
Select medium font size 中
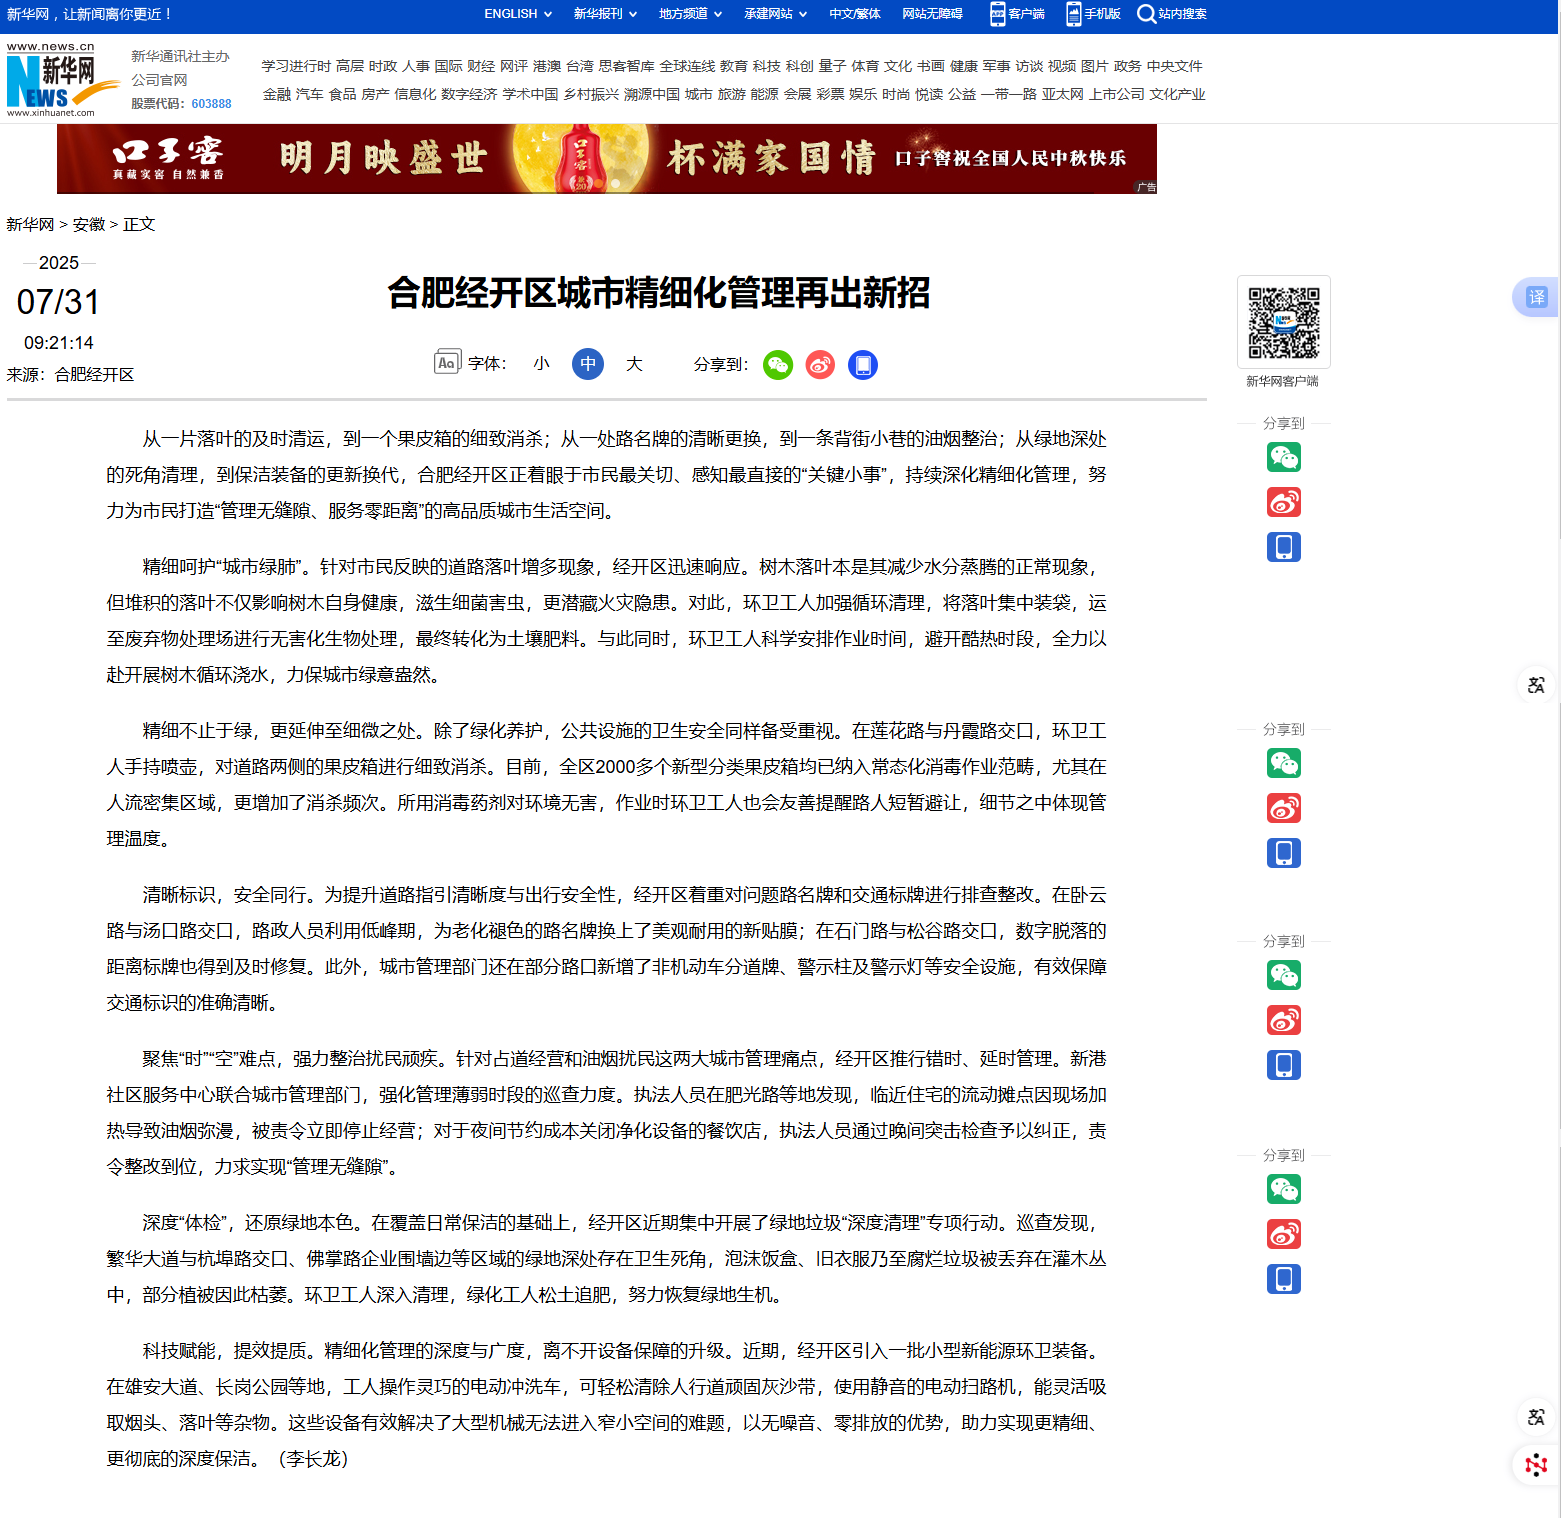[588, 364]
